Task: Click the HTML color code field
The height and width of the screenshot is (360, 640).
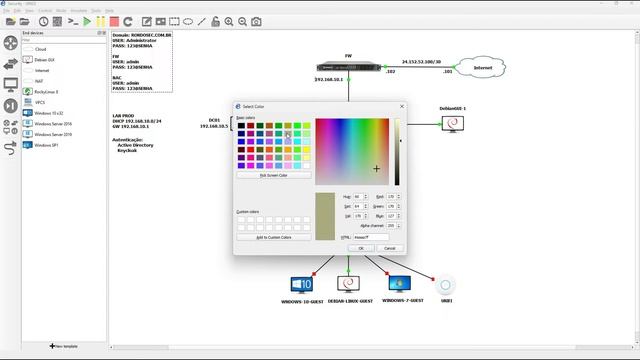Action: 371,237
